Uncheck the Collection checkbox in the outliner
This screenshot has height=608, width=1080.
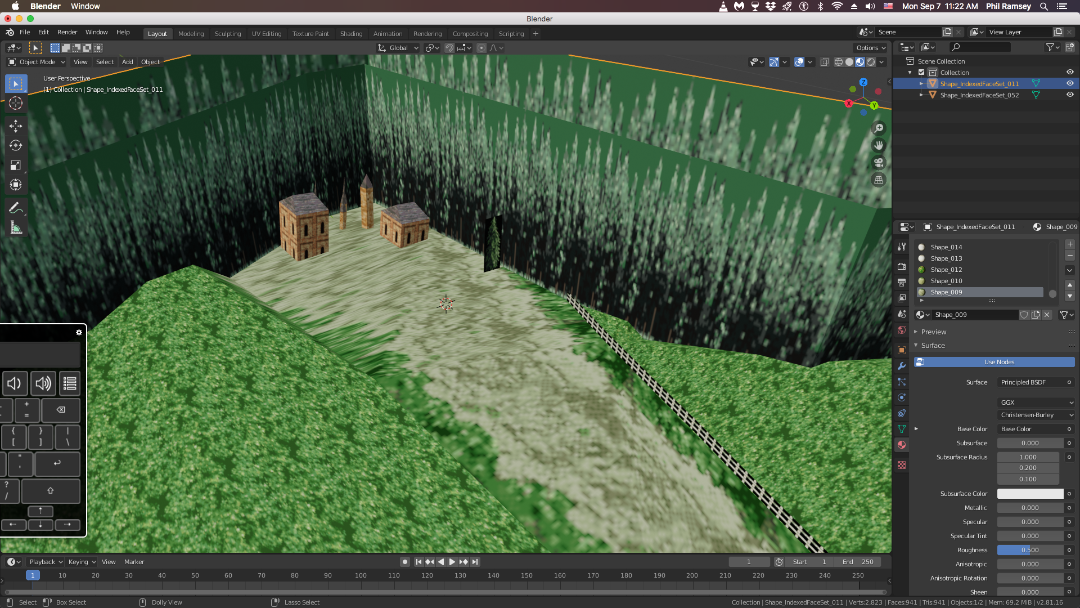pos(921,72)
